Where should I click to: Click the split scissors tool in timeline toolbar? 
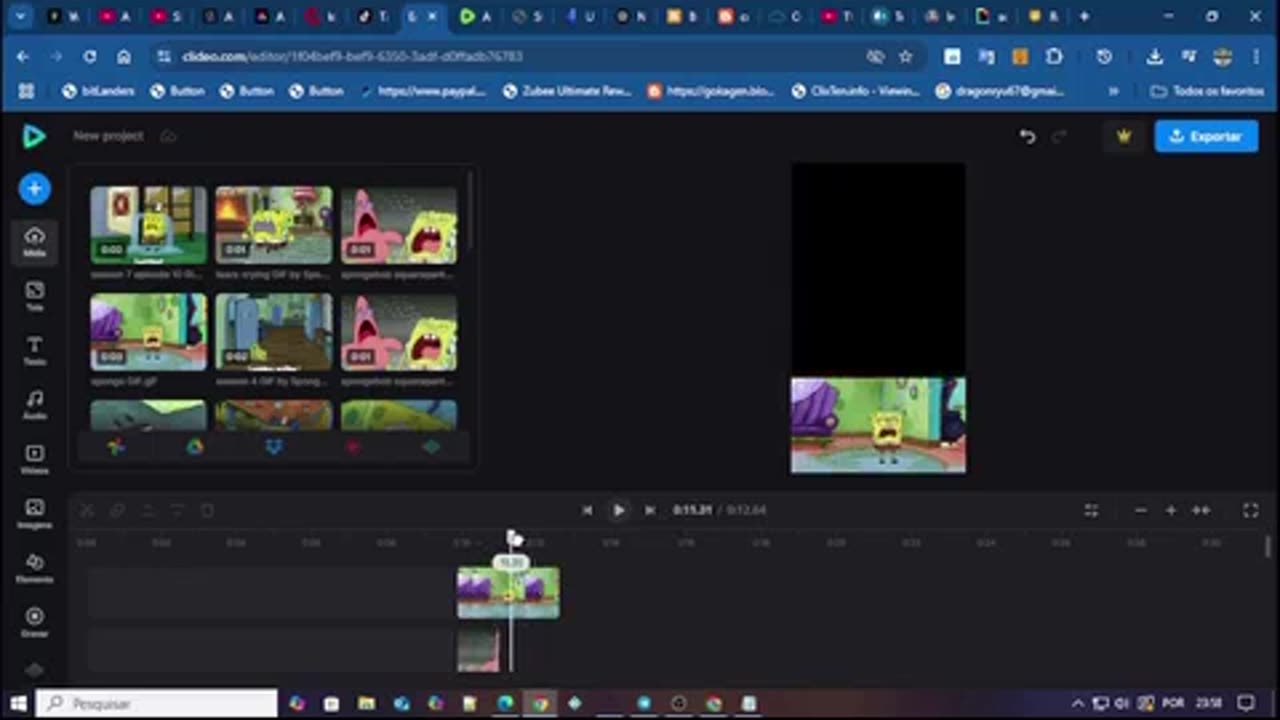point(87,511)
